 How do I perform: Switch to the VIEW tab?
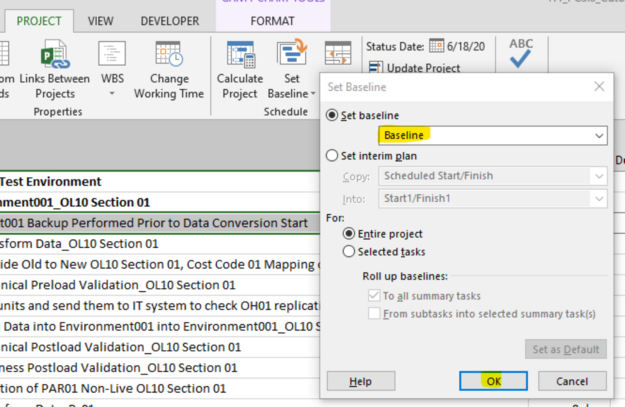pyautogui.click(x=100, y=21)
